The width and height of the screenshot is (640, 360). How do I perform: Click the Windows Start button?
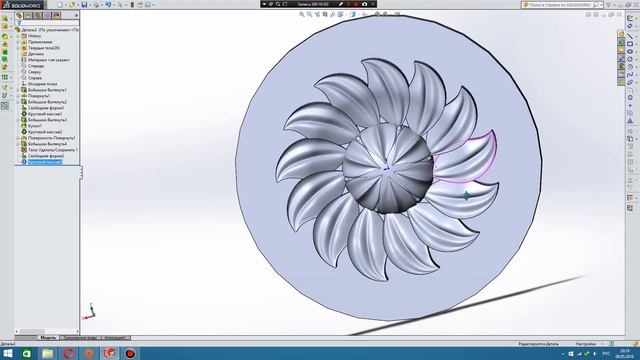click(7, 353)
